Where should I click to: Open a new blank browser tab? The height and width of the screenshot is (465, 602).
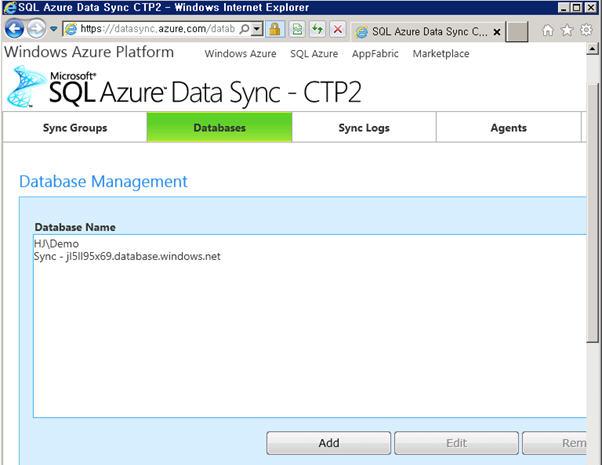[517, 31]
